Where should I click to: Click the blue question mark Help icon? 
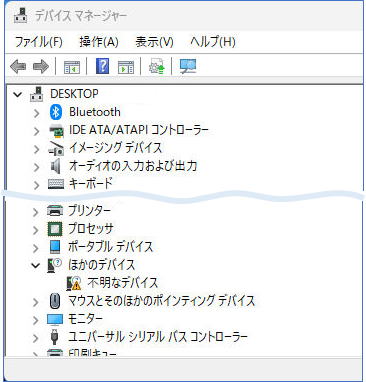click(102, 66)
